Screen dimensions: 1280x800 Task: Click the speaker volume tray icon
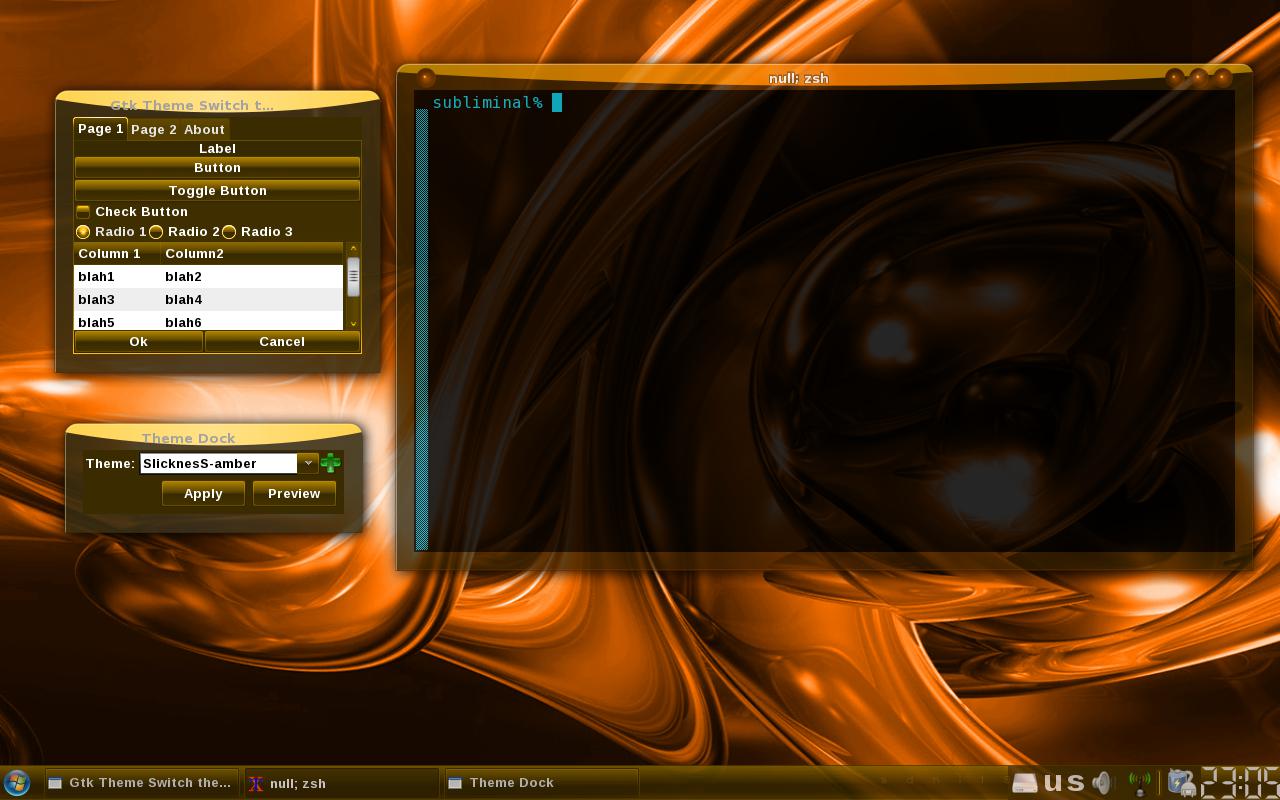1102,782
